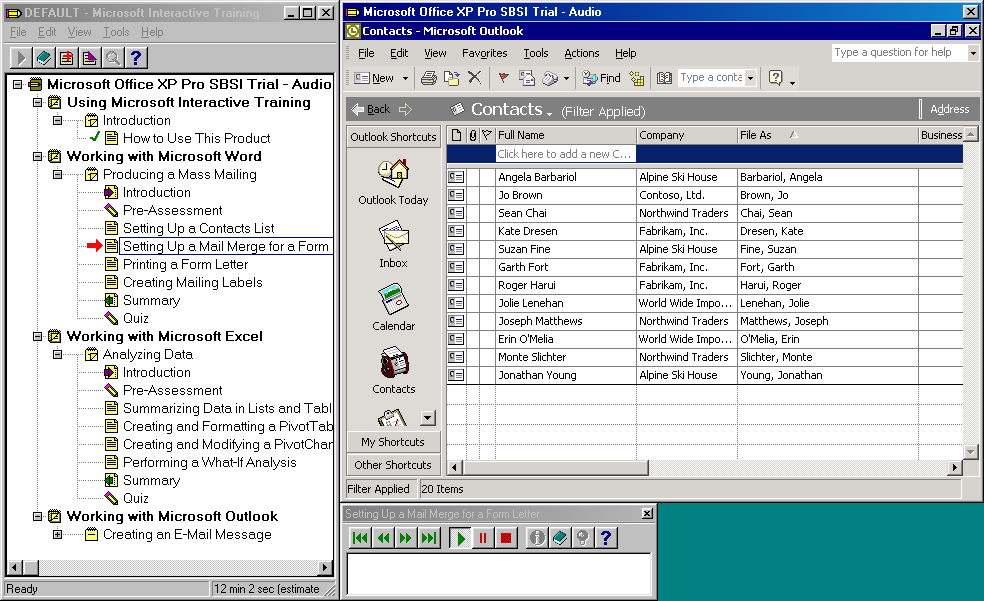984x601 pixels.
Task: Open Outlook Favorites menu
Action: (484, 53)
